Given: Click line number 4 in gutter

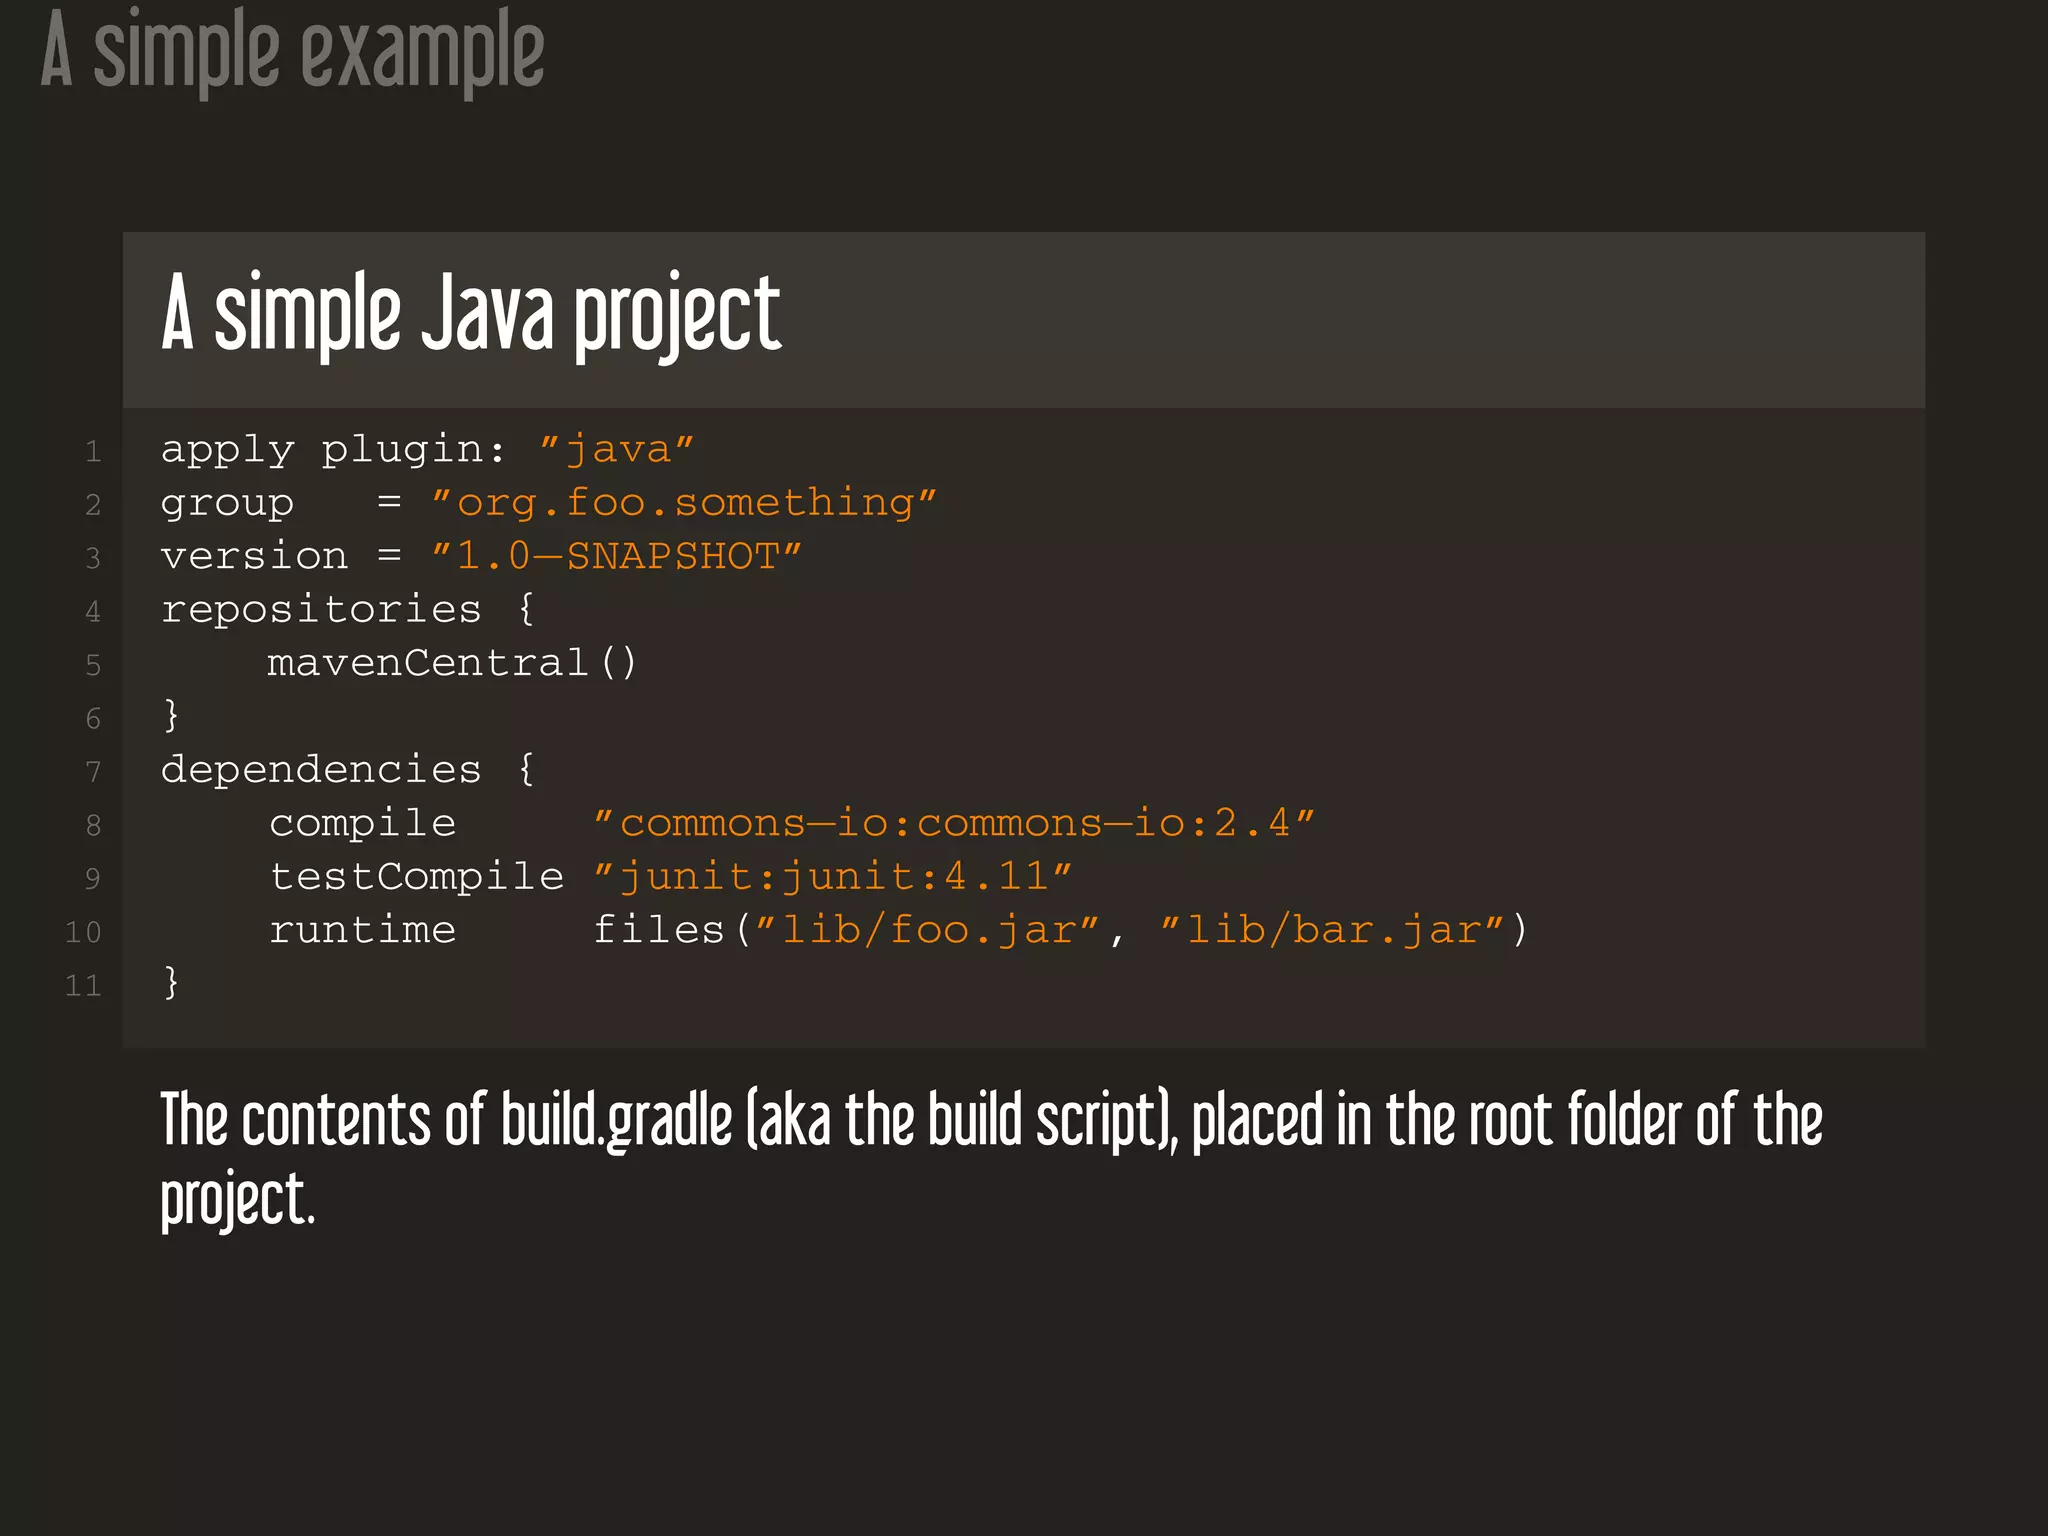Looking at the screenshot, I should (x=93, y=612).
